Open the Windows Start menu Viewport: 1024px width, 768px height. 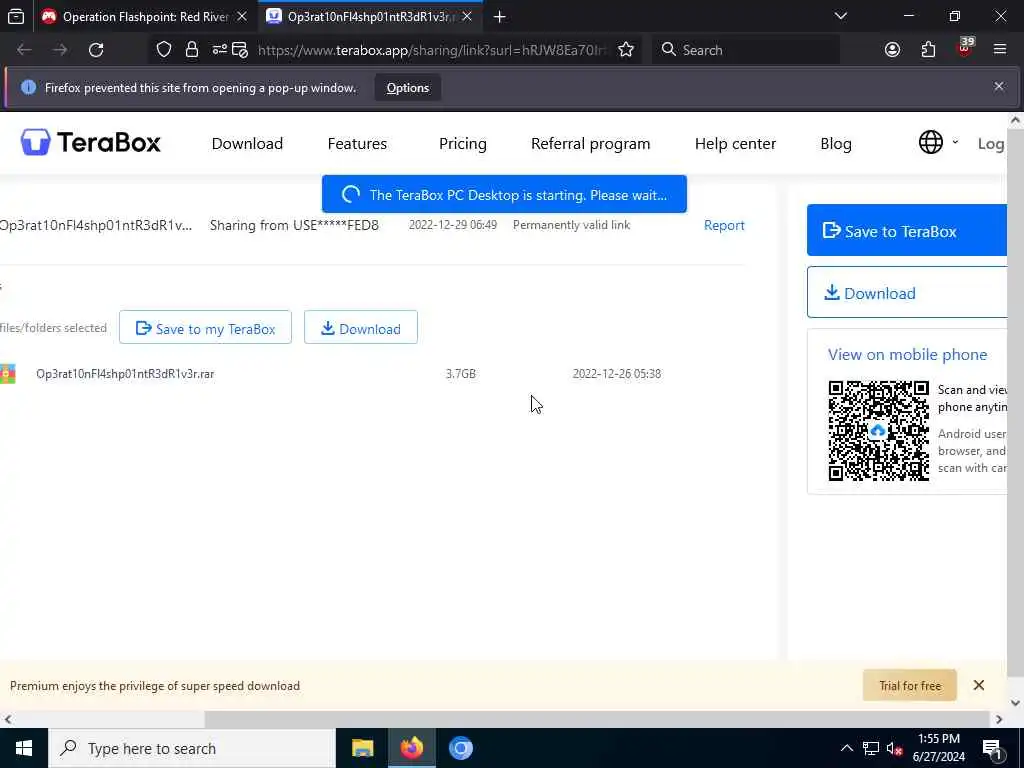tap(24, 748)
